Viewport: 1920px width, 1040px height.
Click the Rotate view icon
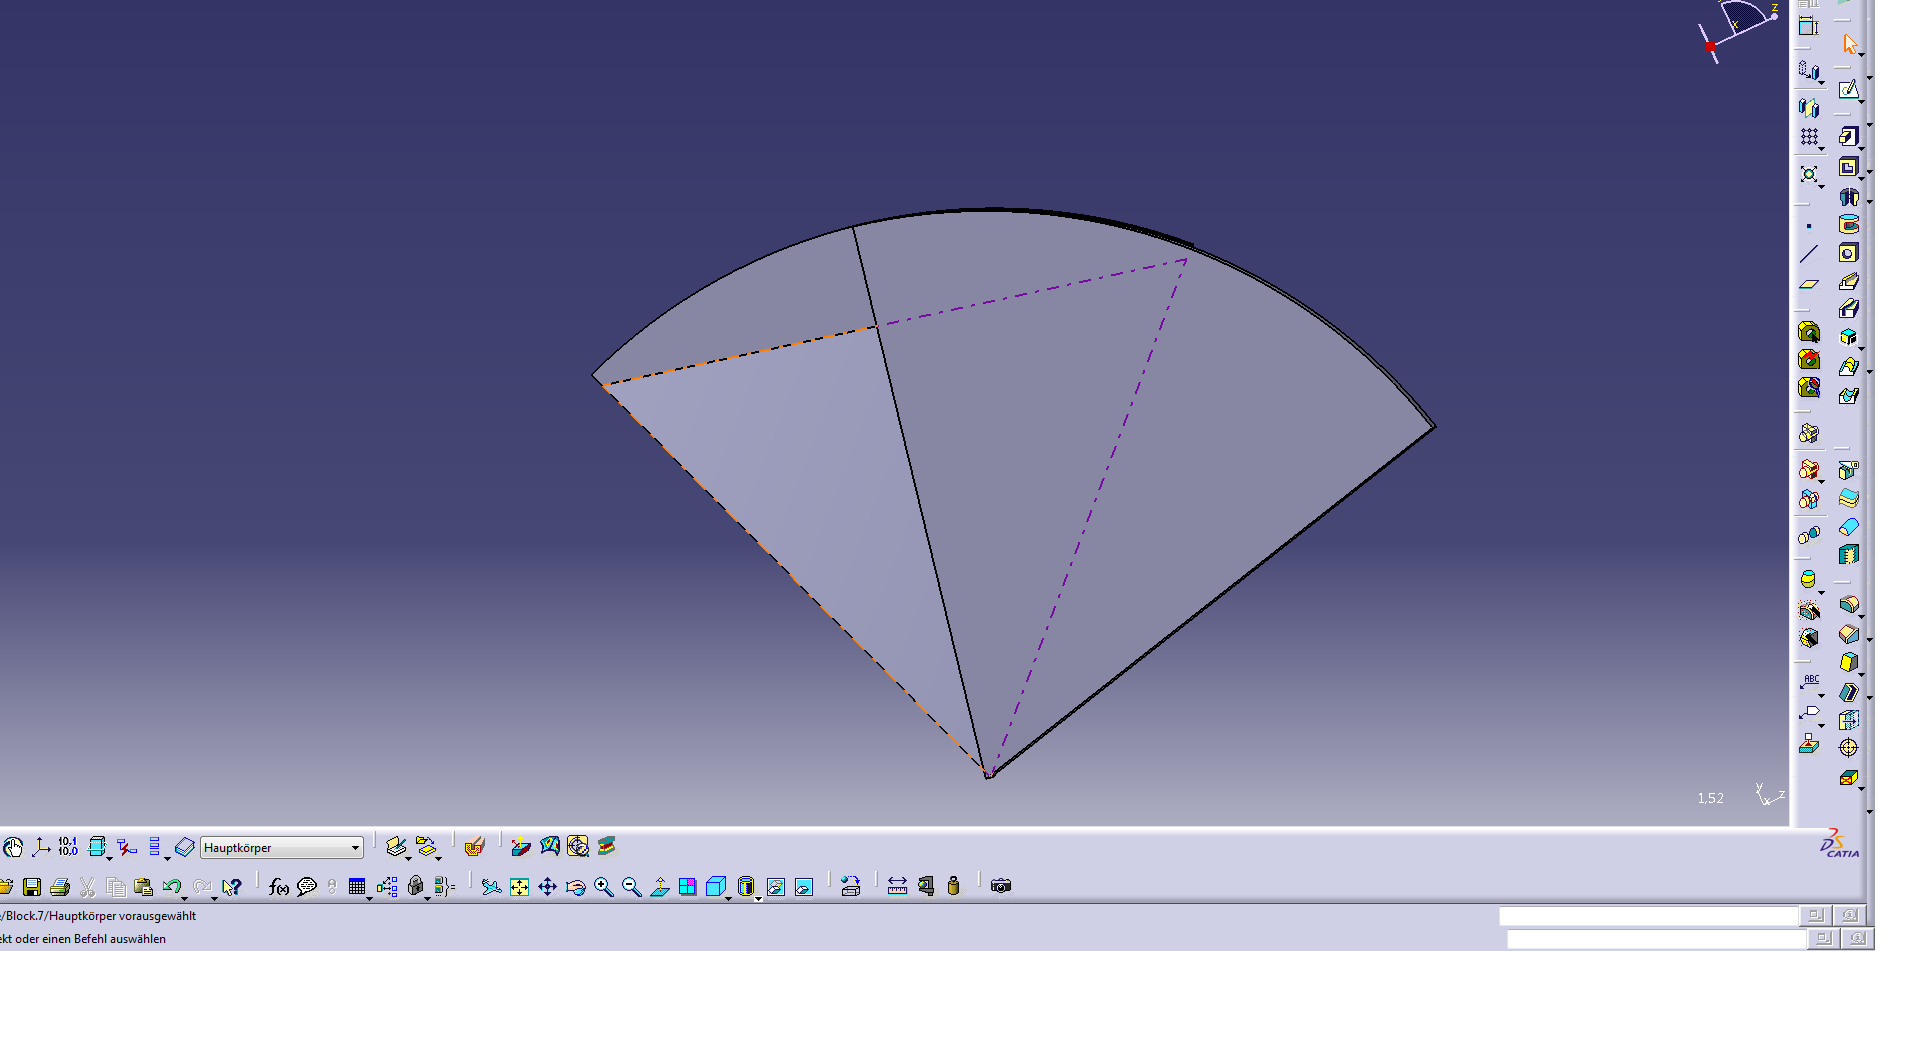pos(575,887)
